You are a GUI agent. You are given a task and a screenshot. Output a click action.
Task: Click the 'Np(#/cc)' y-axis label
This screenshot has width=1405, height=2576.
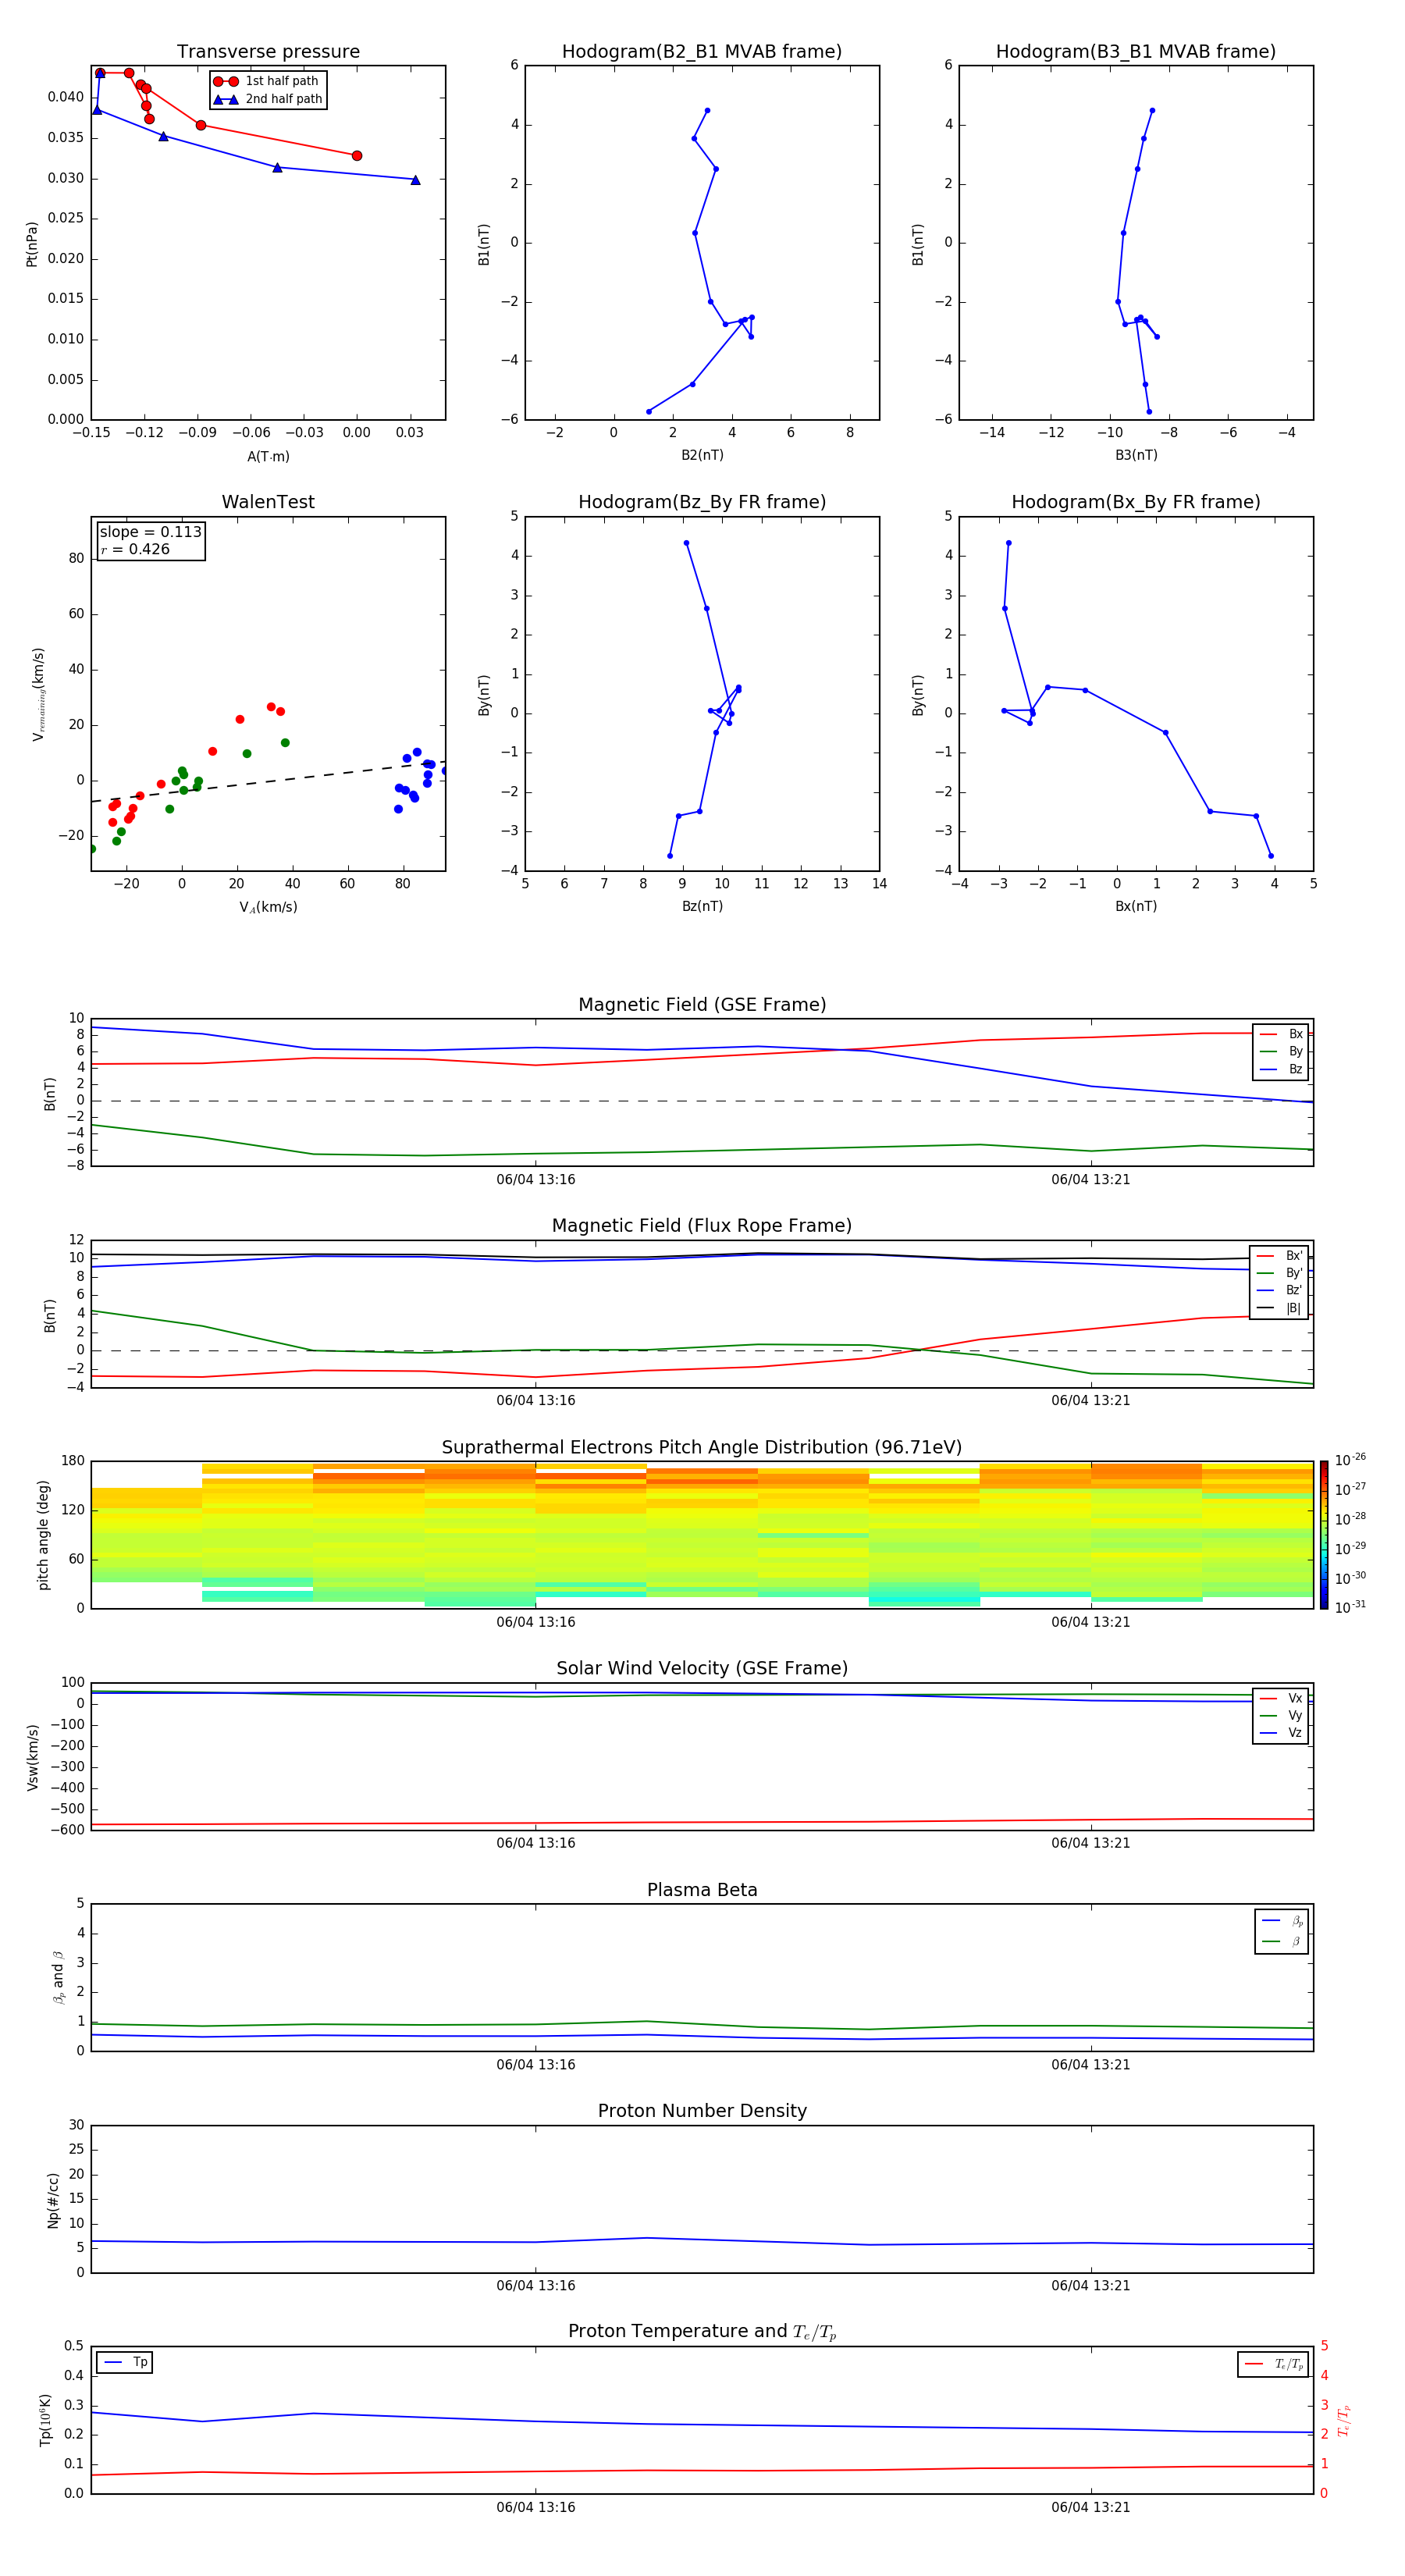pyautogui.click(x=53, y=2200)
